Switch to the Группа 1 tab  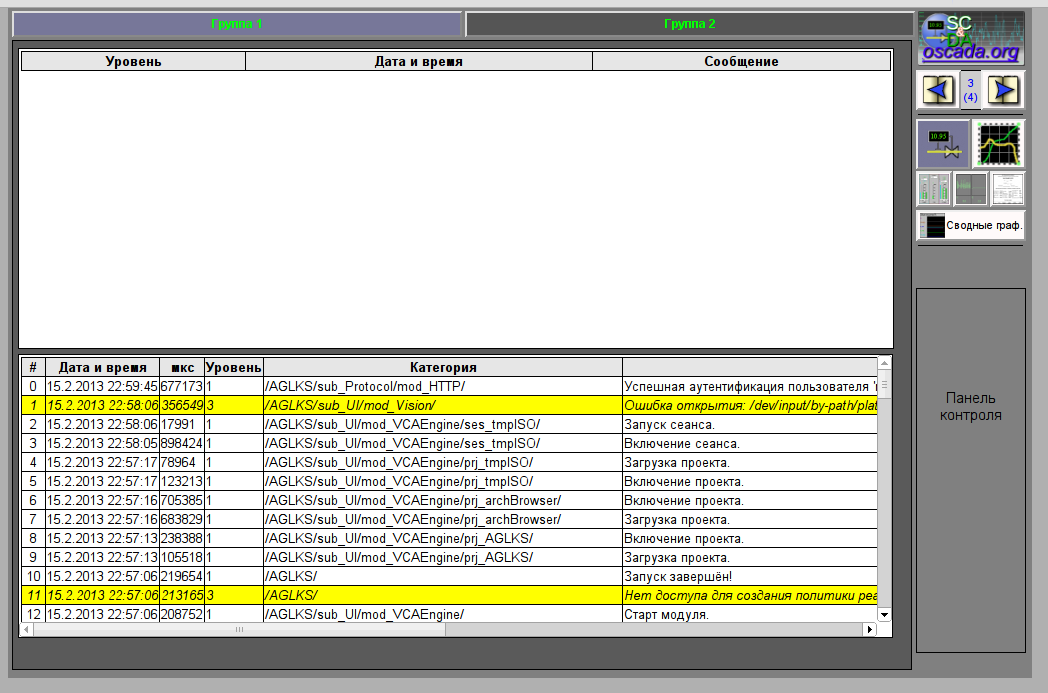pyautogui.click(x=236, y=24)
